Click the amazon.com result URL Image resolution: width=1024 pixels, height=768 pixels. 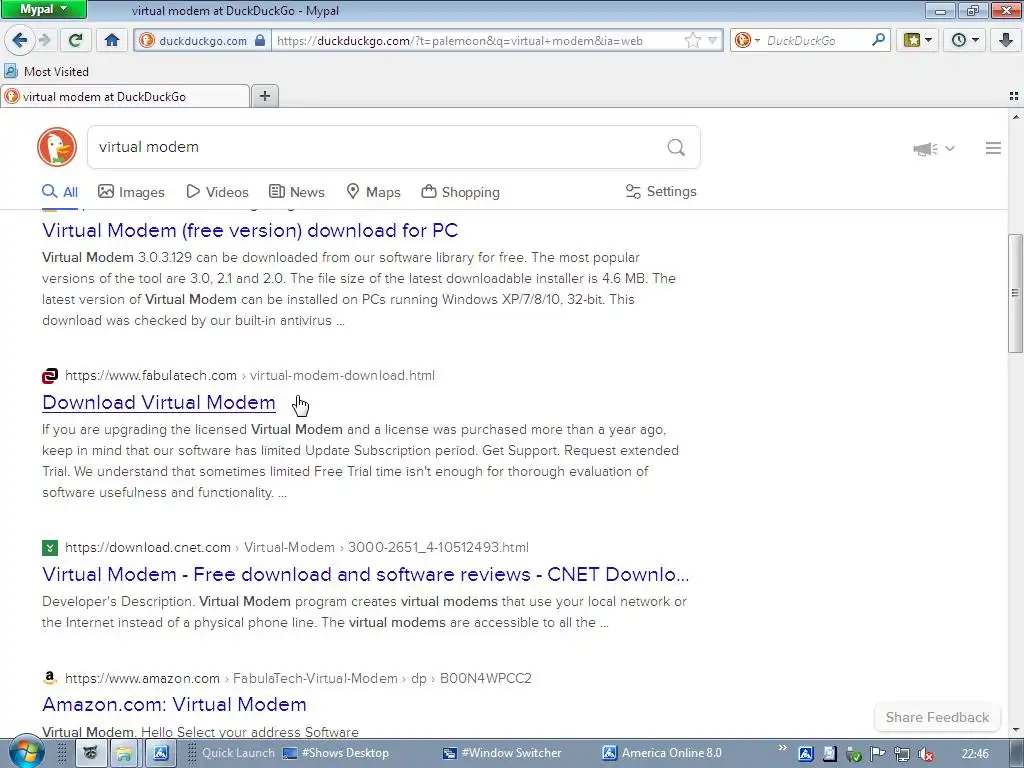(x=298, y=679)
